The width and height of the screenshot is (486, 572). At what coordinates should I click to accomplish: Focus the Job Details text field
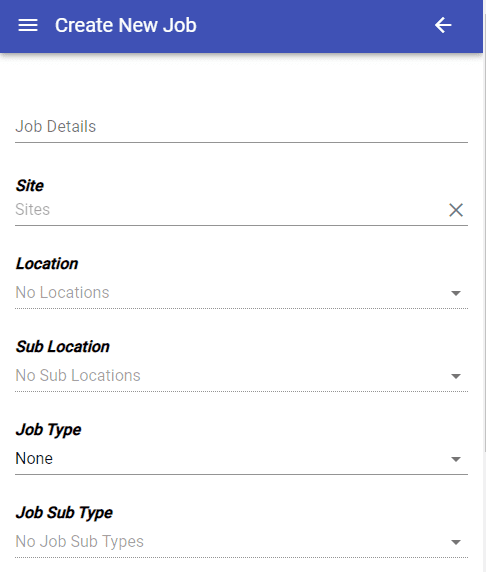coord(241,127)
